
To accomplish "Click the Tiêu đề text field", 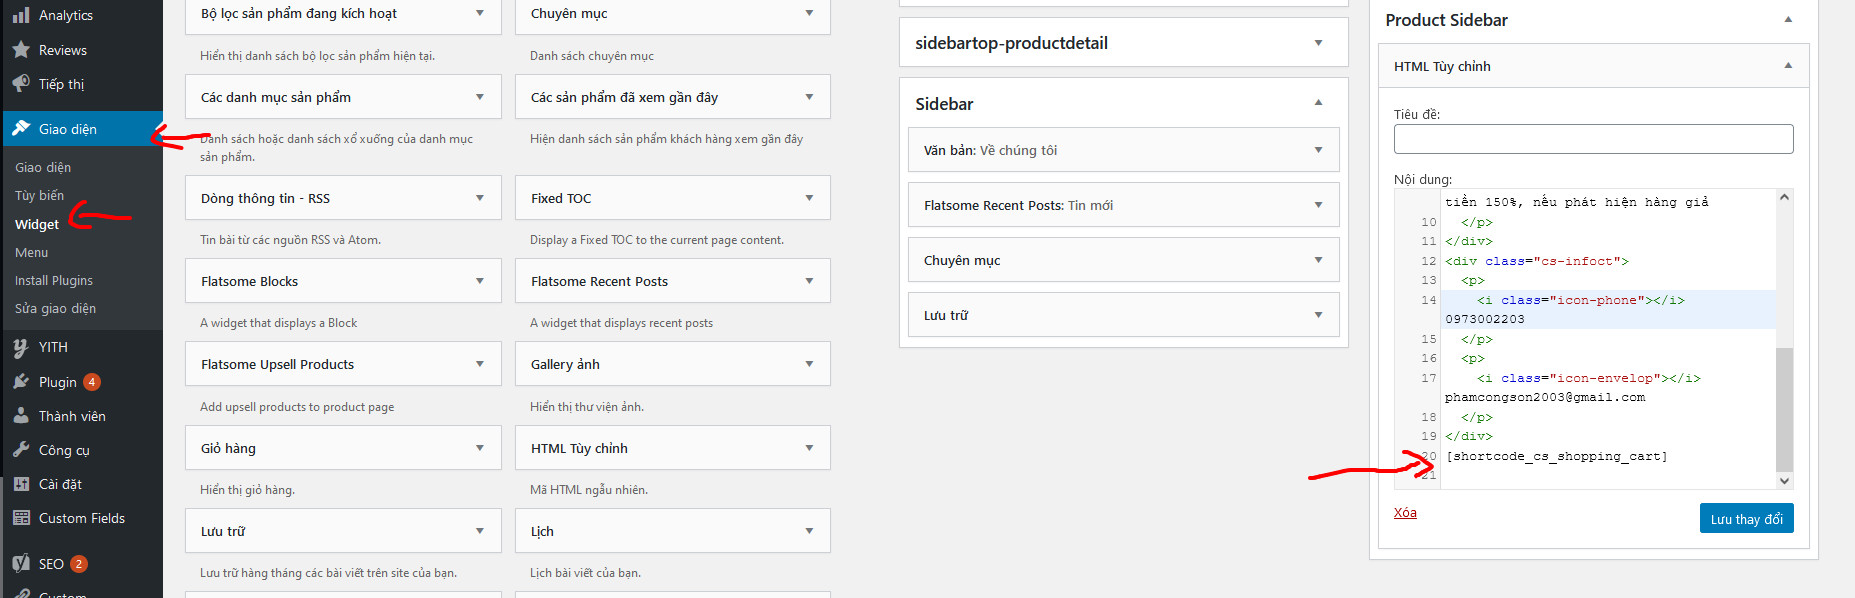I will point(1593,139).
